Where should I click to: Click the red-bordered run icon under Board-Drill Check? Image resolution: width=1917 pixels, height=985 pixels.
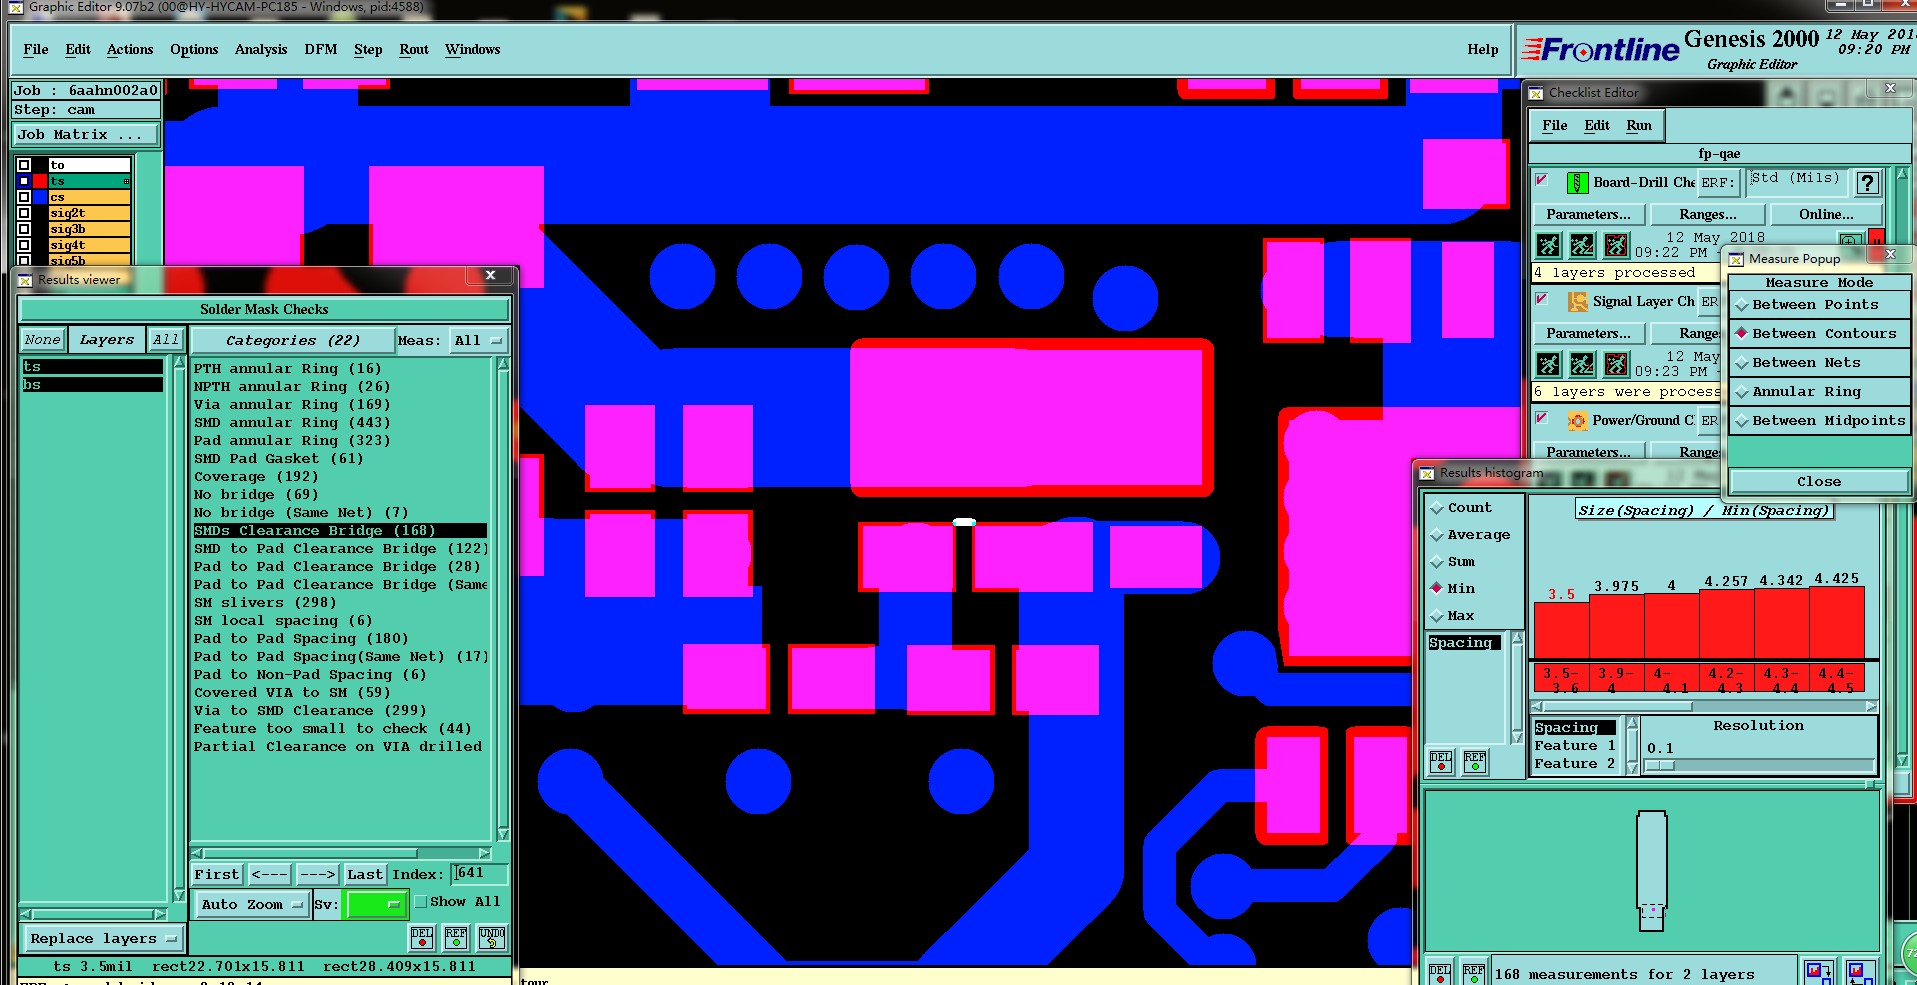[x=1616, y=244]
